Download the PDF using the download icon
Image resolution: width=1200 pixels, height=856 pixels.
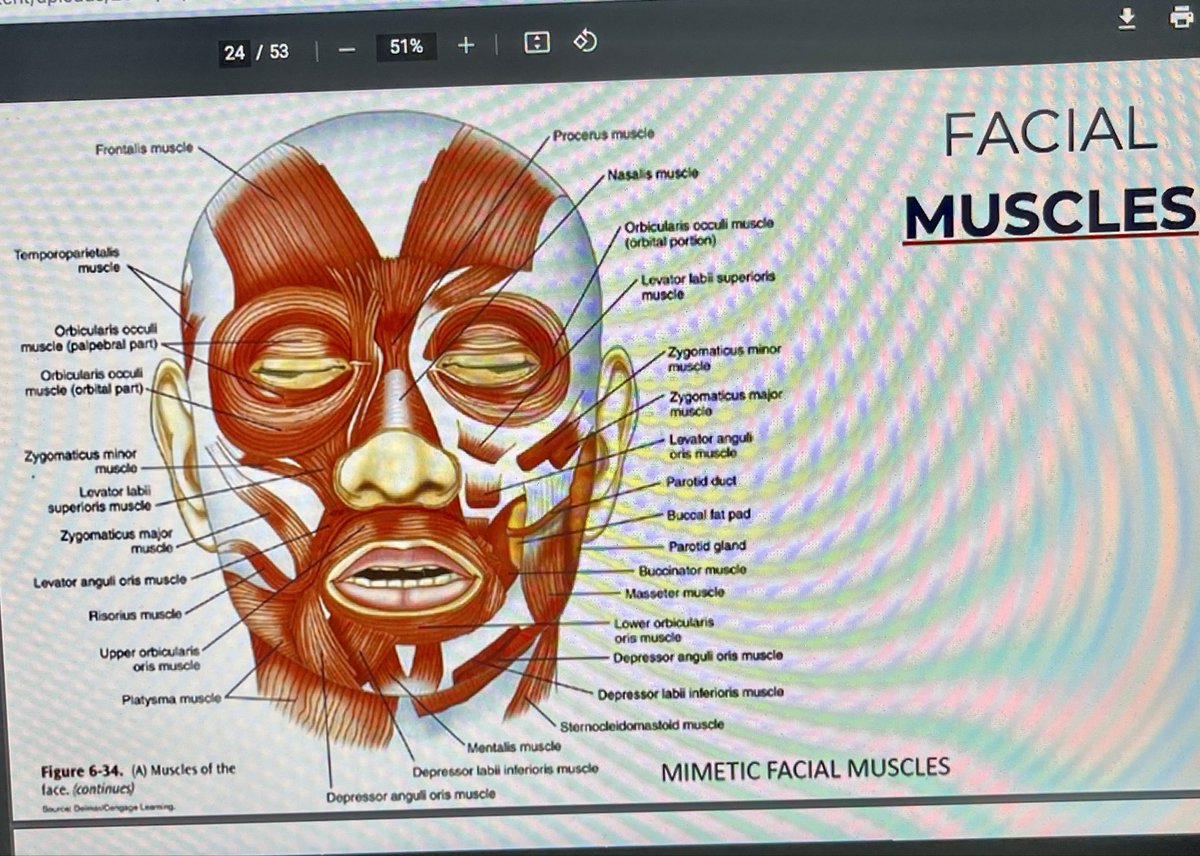pos(1126,17)
